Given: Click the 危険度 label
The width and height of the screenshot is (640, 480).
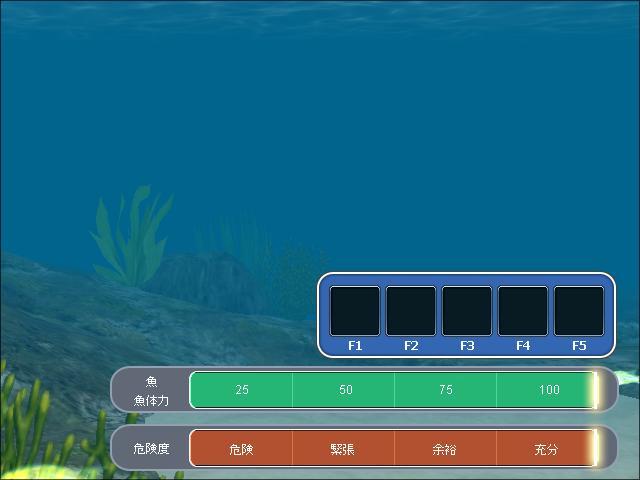Looking at the screenshot, I should point(152,449).
